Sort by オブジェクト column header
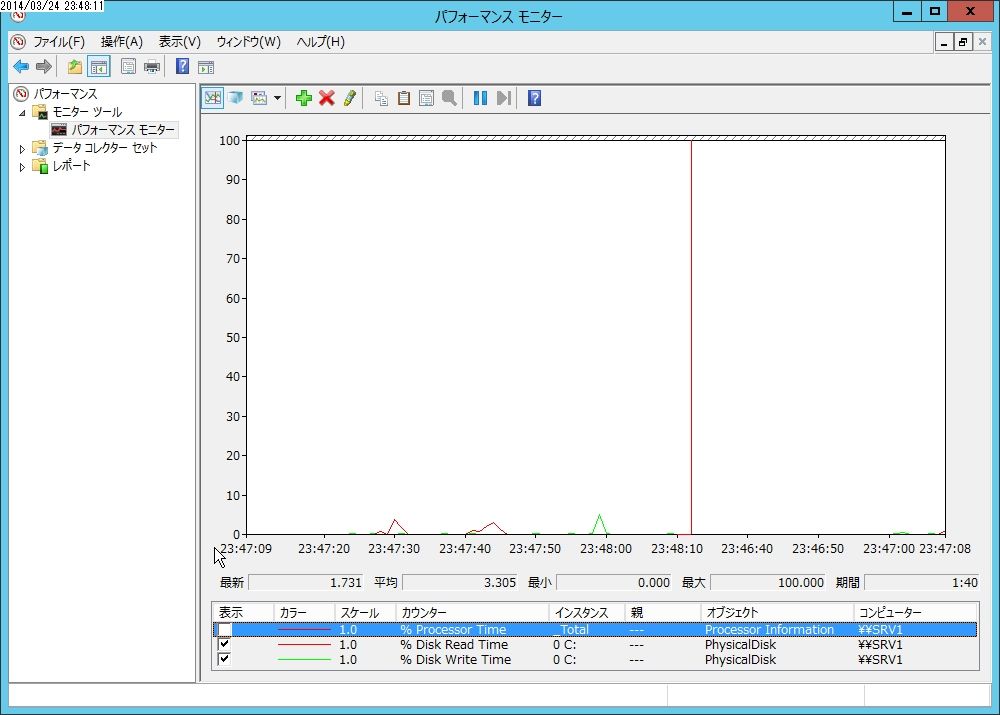This screenshot has width=1000, height=715. (777, 612)
